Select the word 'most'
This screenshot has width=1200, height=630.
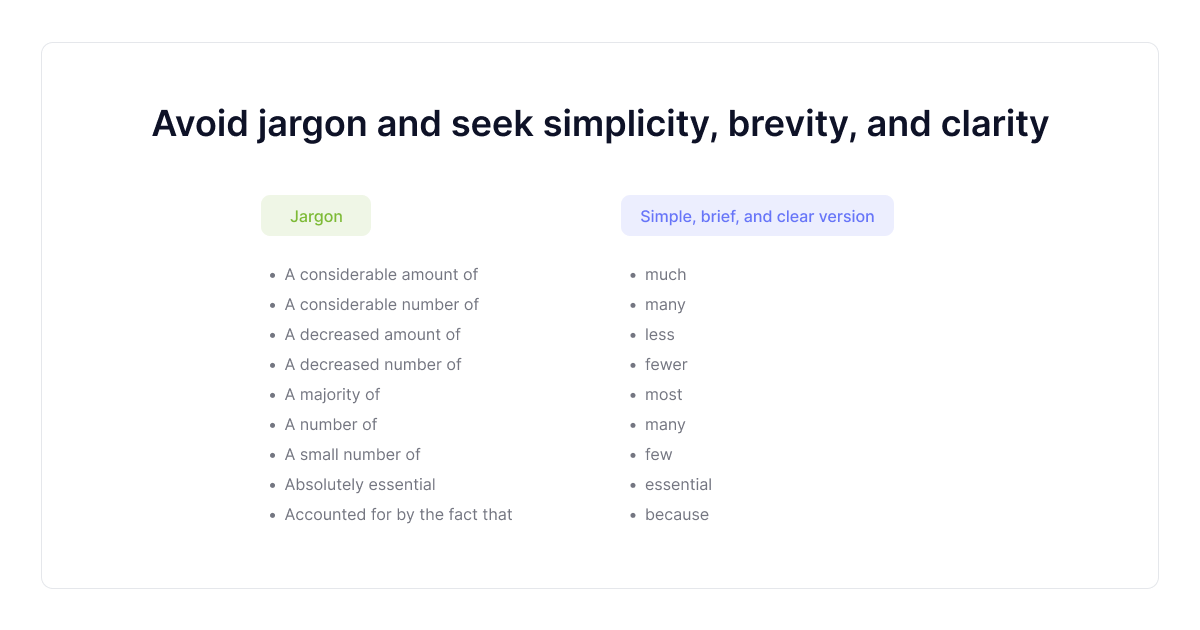pyautogui.click(x=663, y=394)
